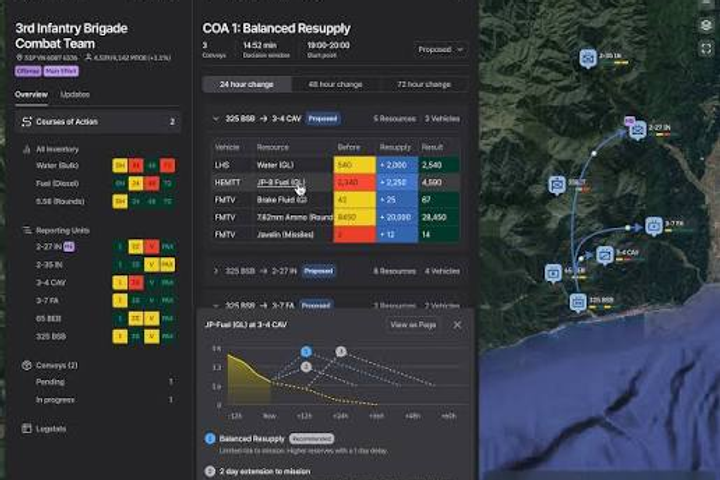Select the 2-27 IN unit marker on map
720x480 pixels.
(x=637, y=131)
